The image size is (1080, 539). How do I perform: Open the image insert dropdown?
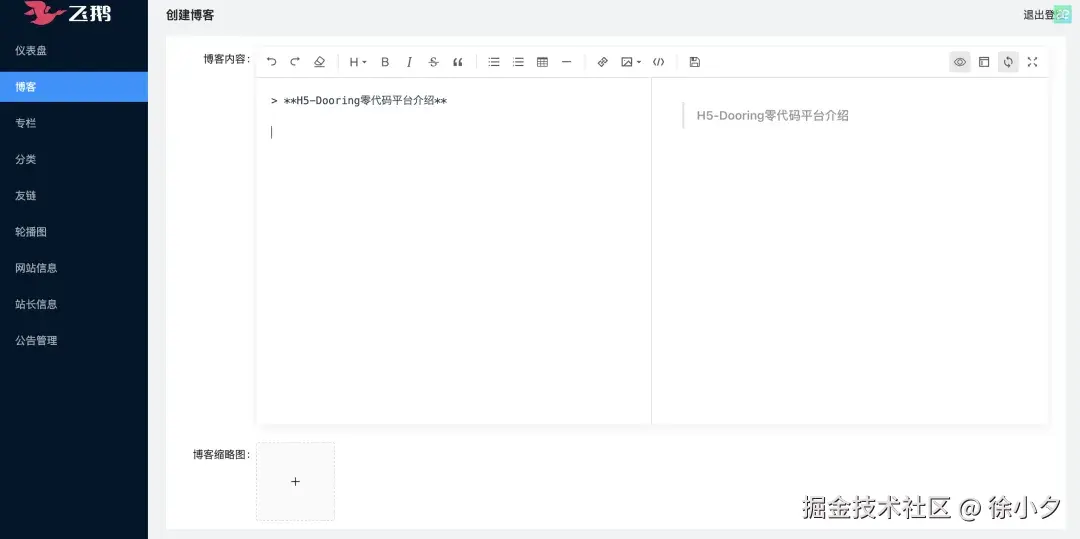click(x=630, y=62)
